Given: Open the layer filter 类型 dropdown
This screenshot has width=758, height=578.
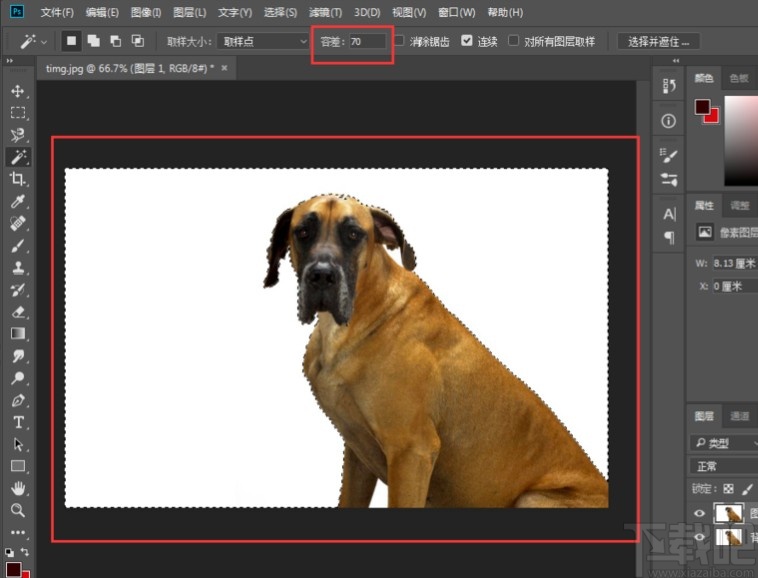Looking at the screenshot, I should coord(724,442).
